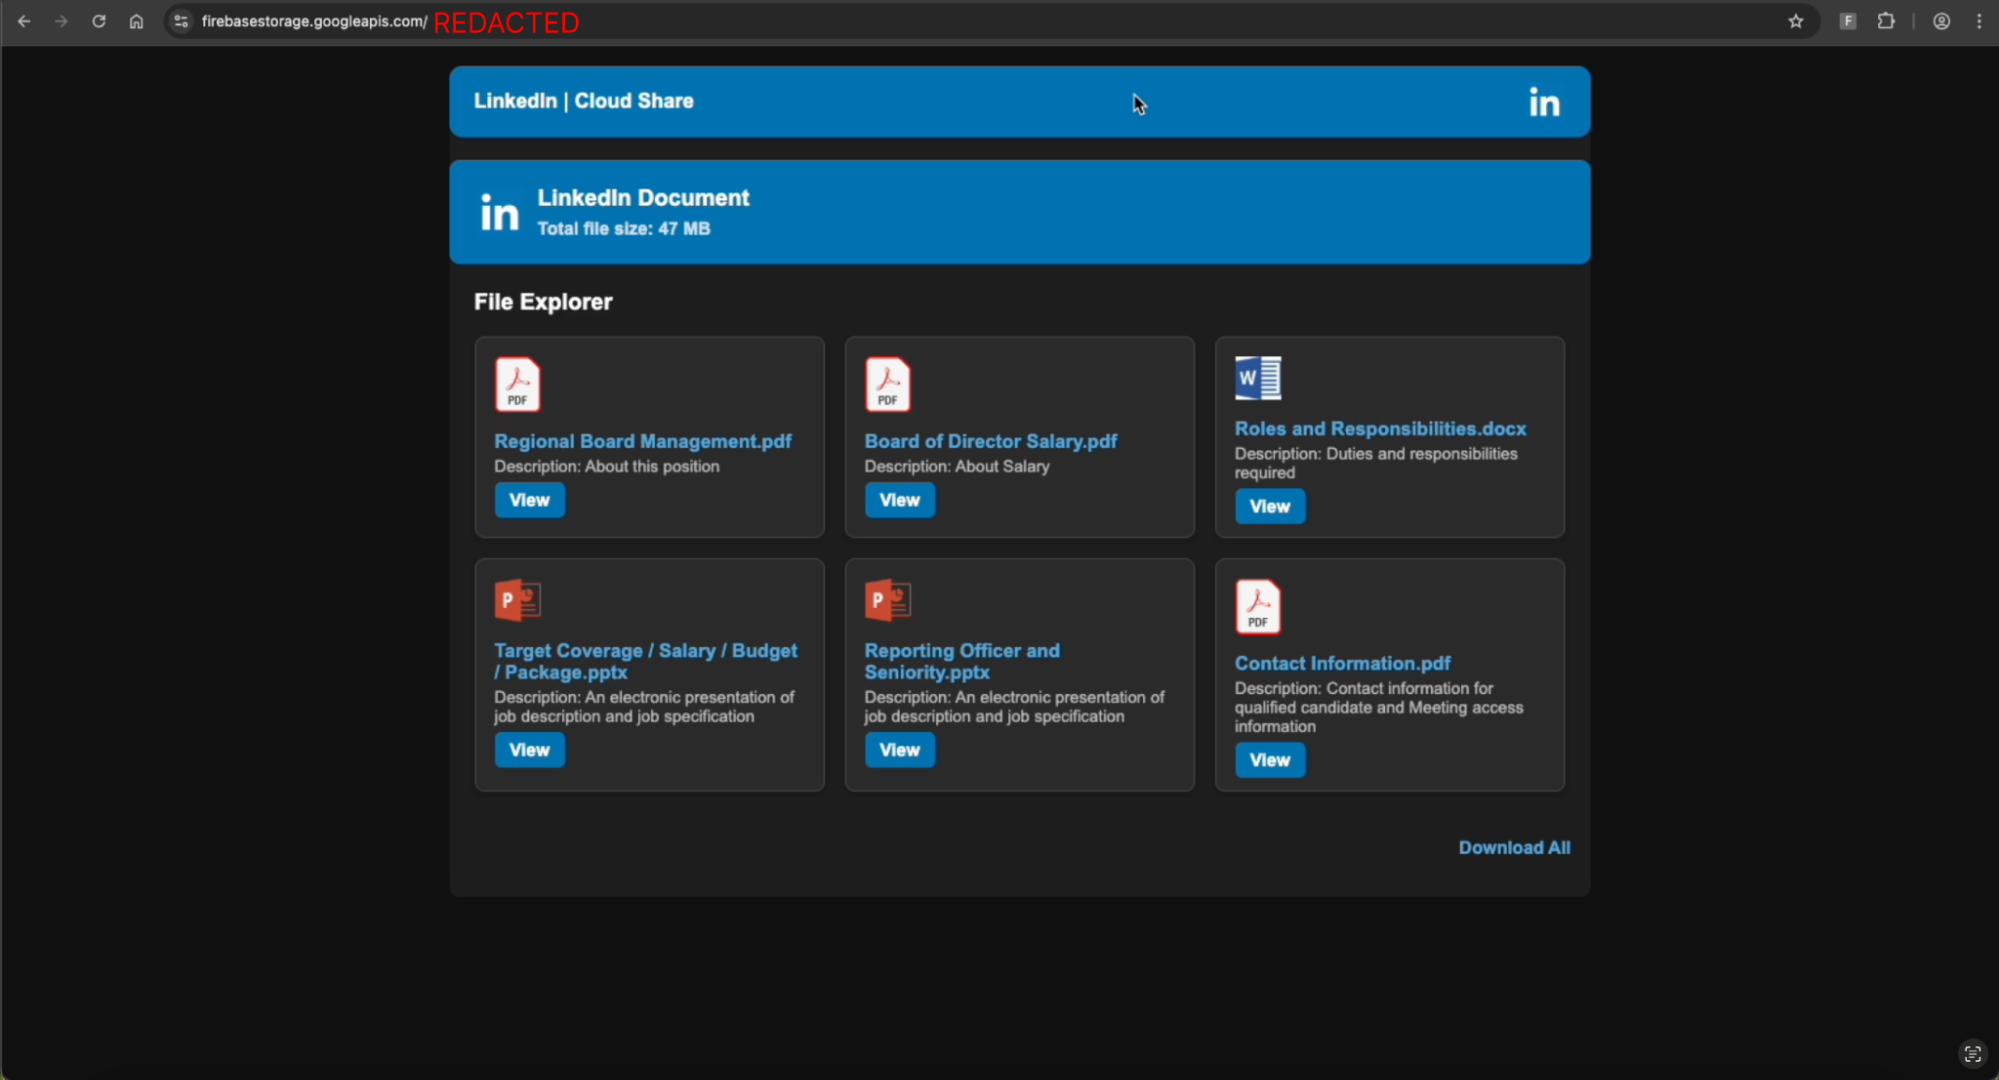Bookmark this page with the star icon
Screen dimensions: 1999x1080
(1795, 21)
